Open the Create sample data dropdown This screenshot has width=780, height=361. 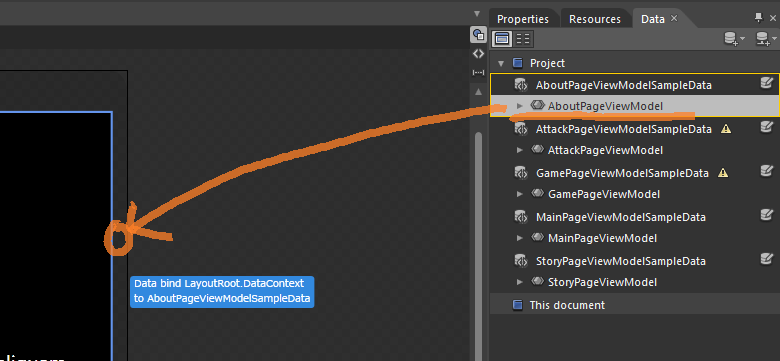[734, 39]
